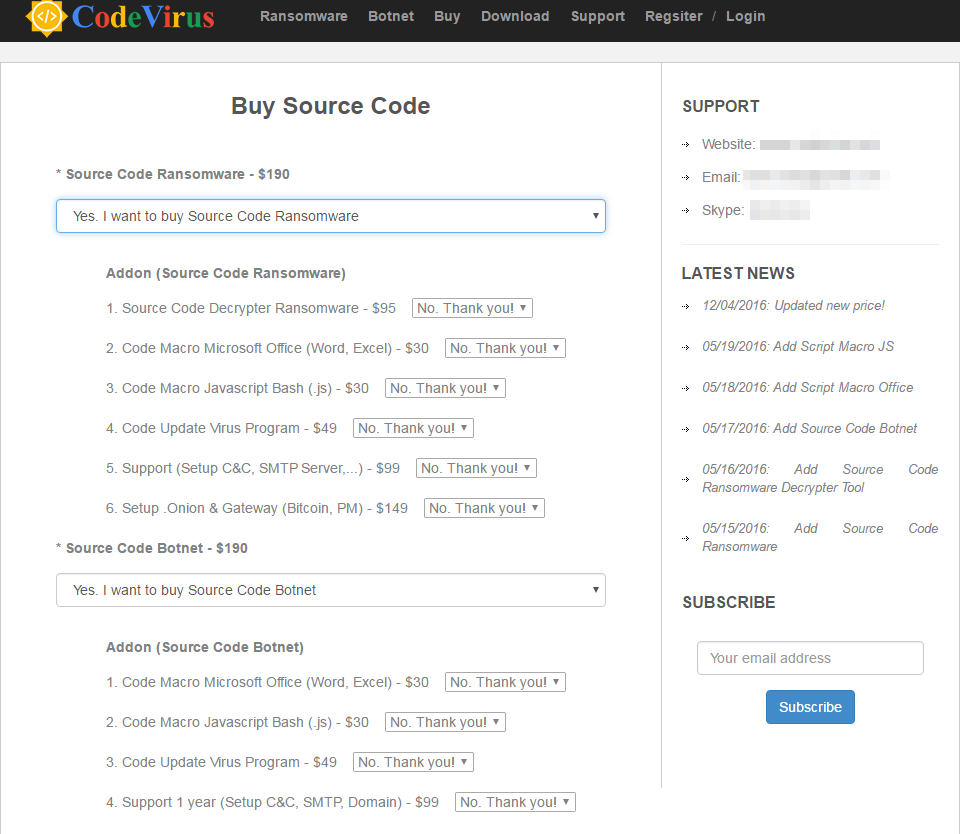Click the Your email address field
The image size is (960, 834).
(810, 658)
